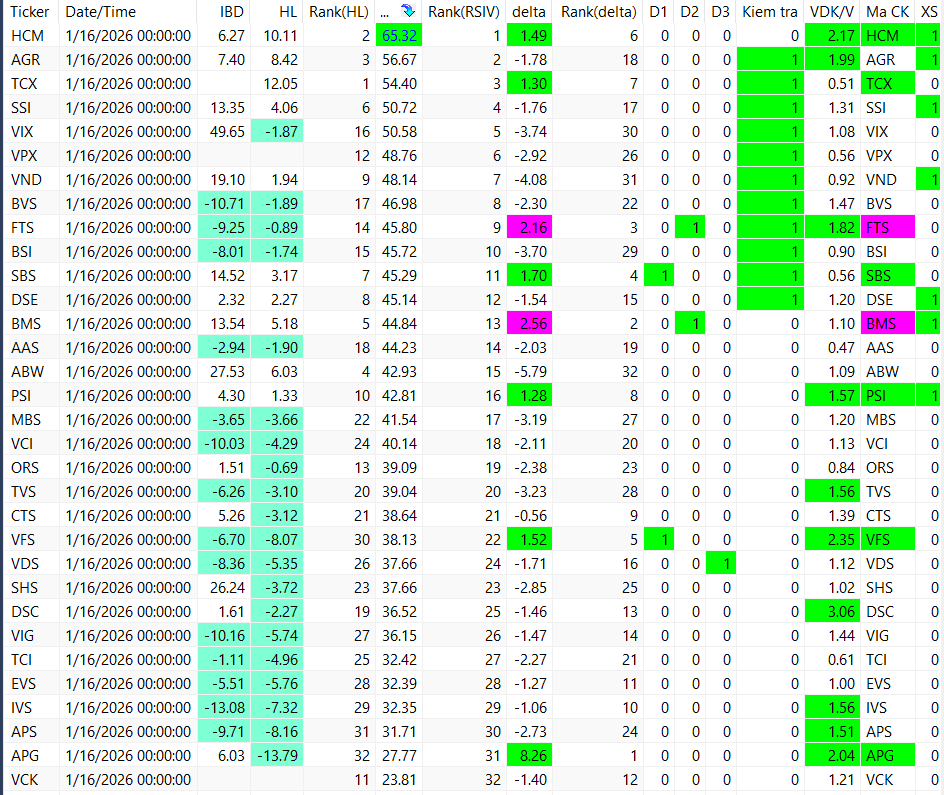Click the green delta value 1.52
This screenshot has width=944, height=795.
[x=530, y=539]
